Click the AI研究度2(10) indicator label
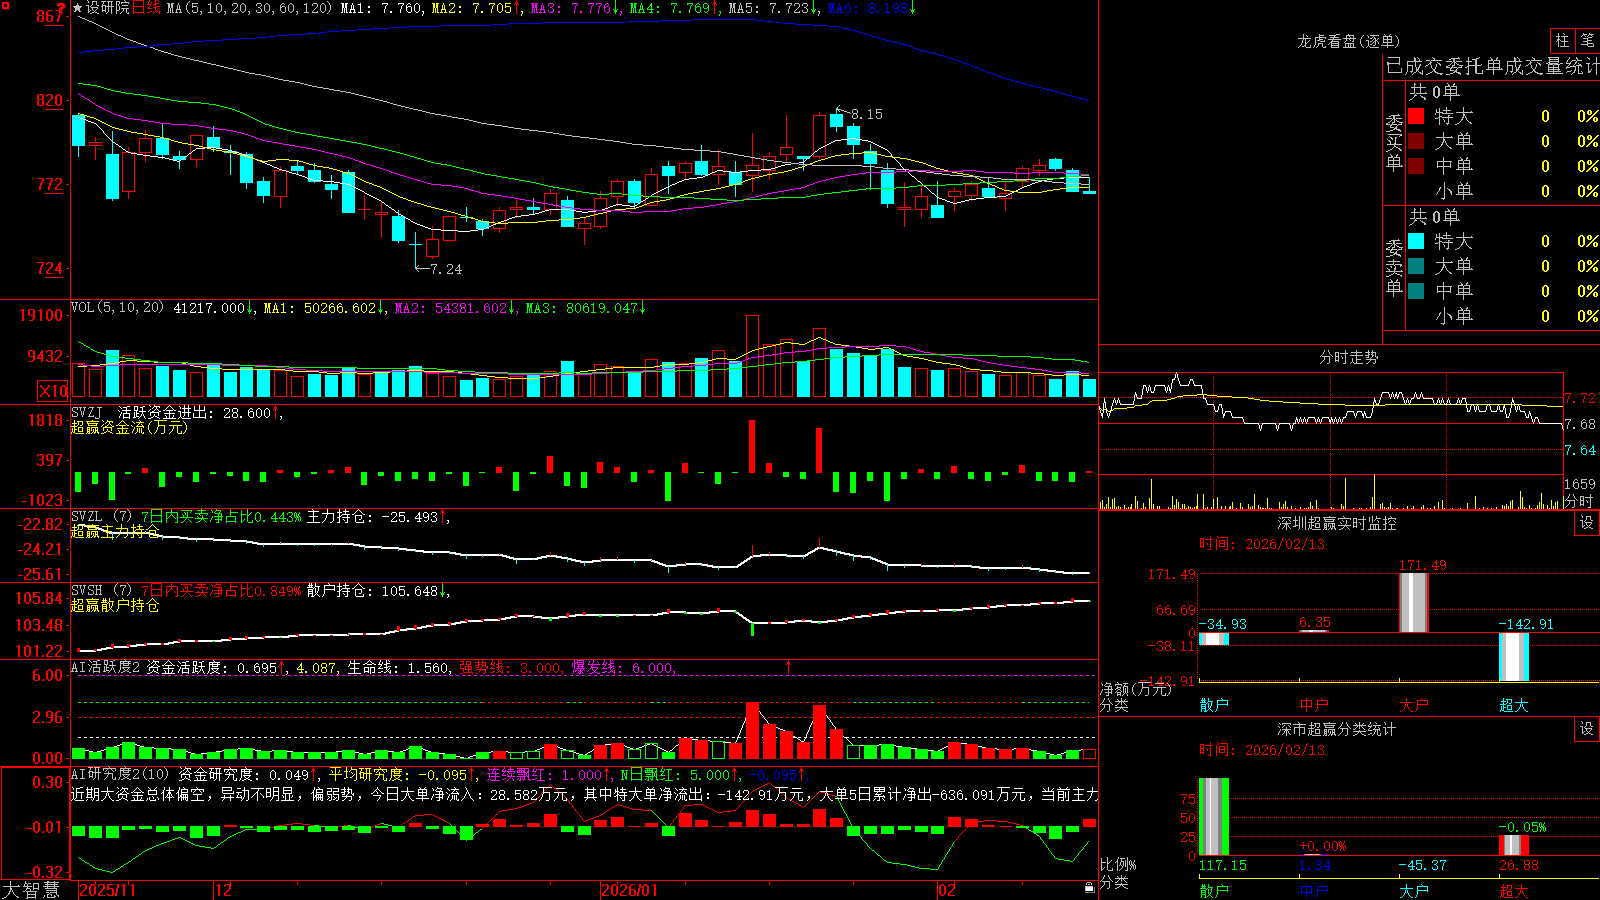Image resolution: width=1600 pixels, height=900 pixels. [x=121, y=774]
